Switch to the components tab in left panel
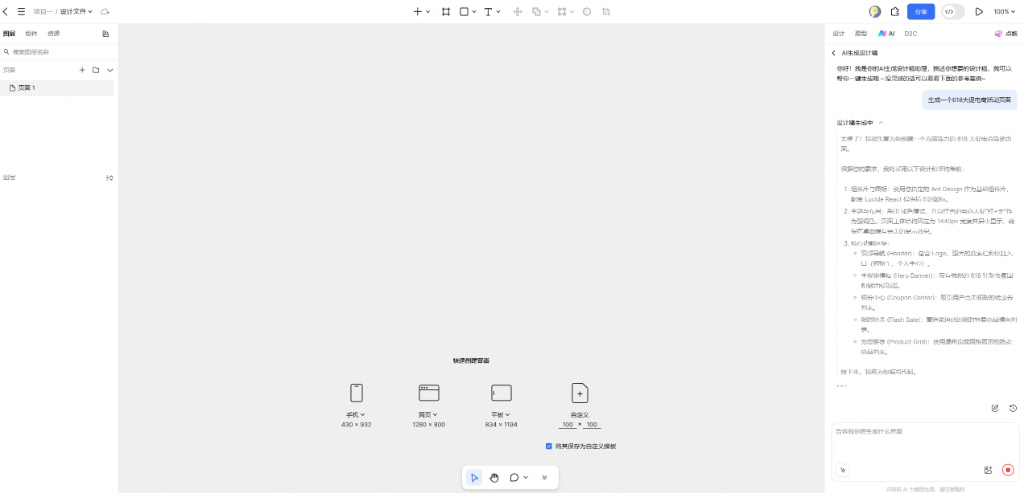The image size is (1024, 493). (x=31, y=33)
